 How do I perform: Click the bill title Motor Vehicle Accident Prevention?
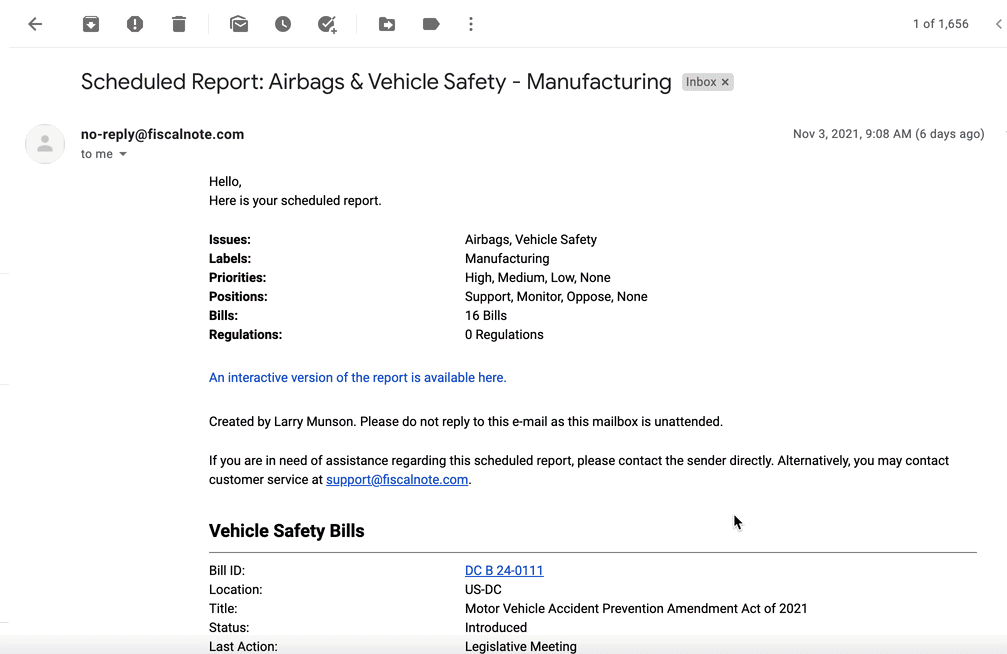[x=636, y=608]
